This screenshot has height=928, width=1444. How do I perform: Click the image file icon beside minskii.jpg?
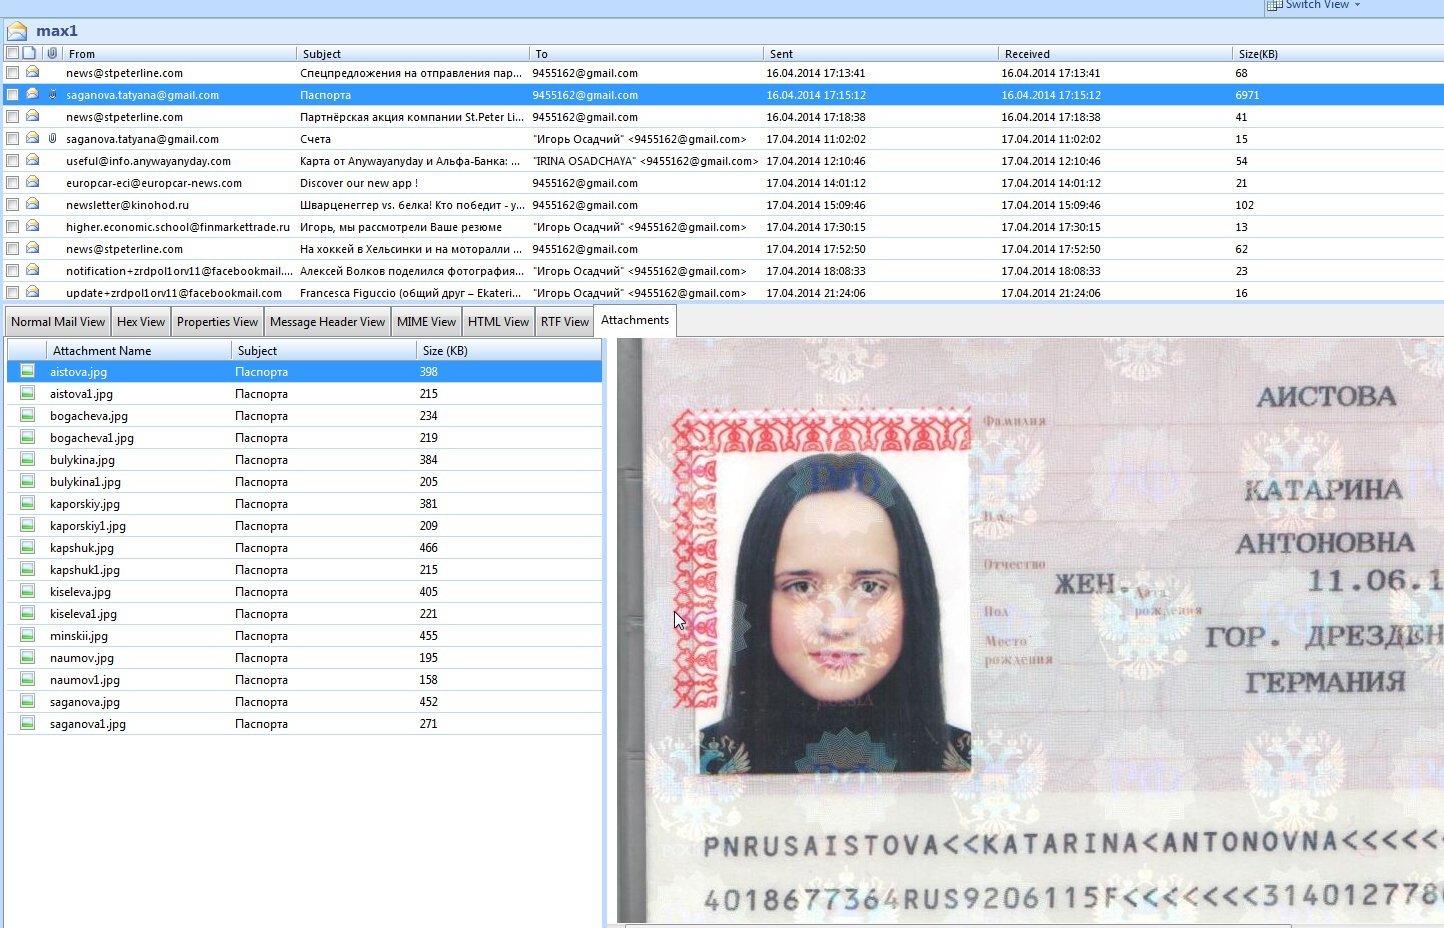point(27,635)
